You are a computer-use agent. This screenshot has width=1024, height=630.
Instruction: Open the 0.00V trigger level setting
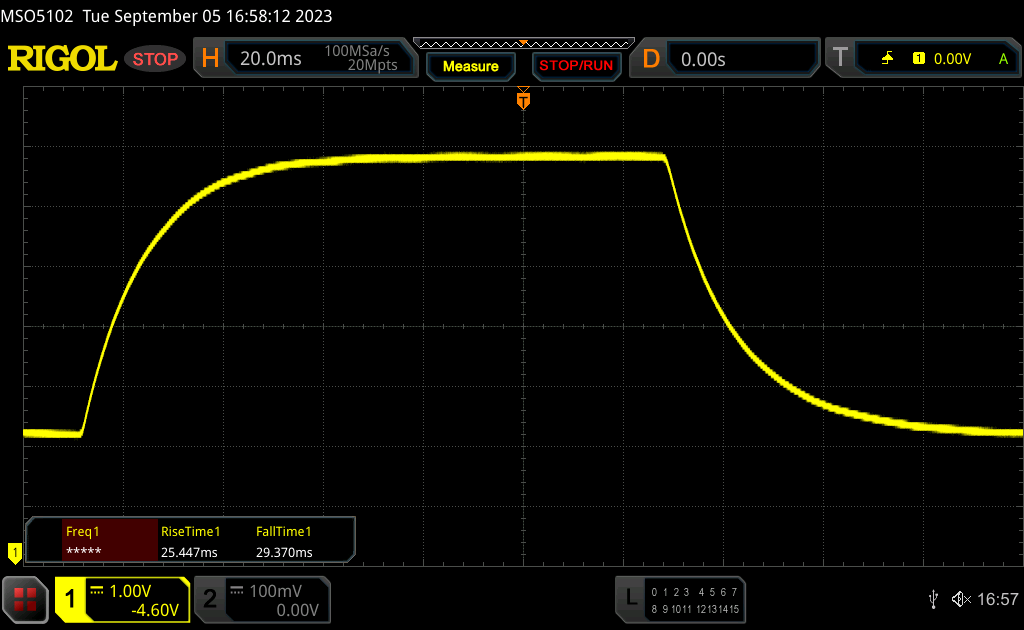click(x=952, y=59)
